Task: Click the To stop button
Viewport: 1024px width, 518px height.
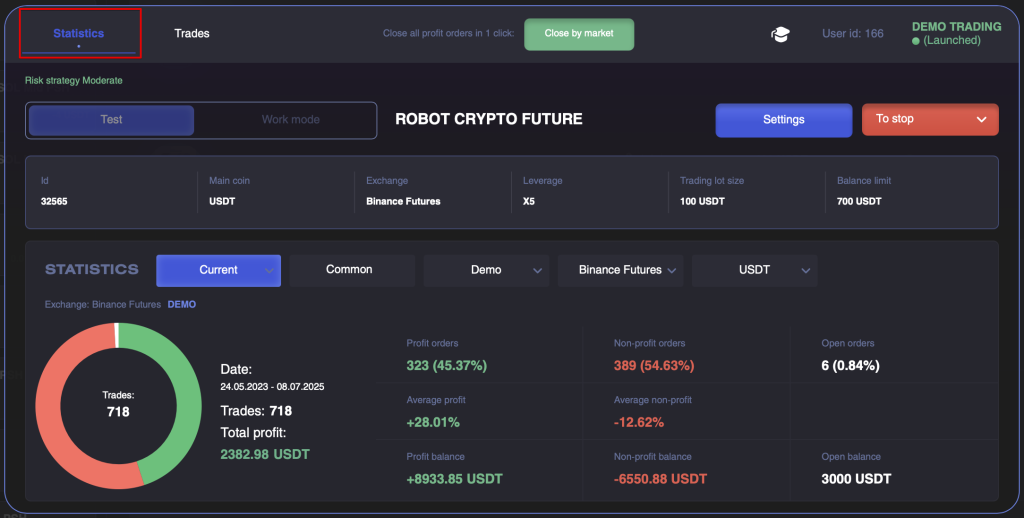Action: point(930,120)
